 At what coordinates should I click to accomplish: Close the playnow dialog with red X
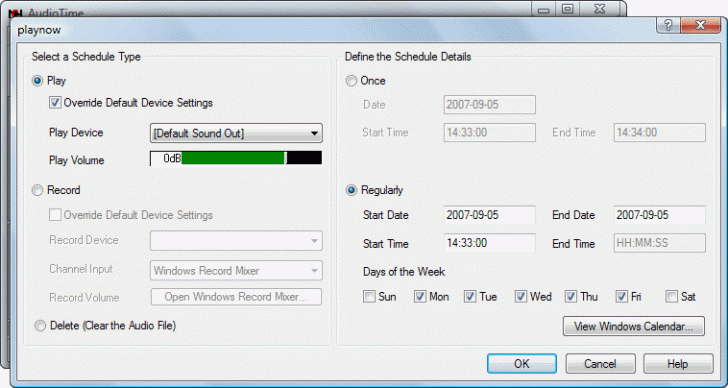pyautogui.click(x=700, y=25)
